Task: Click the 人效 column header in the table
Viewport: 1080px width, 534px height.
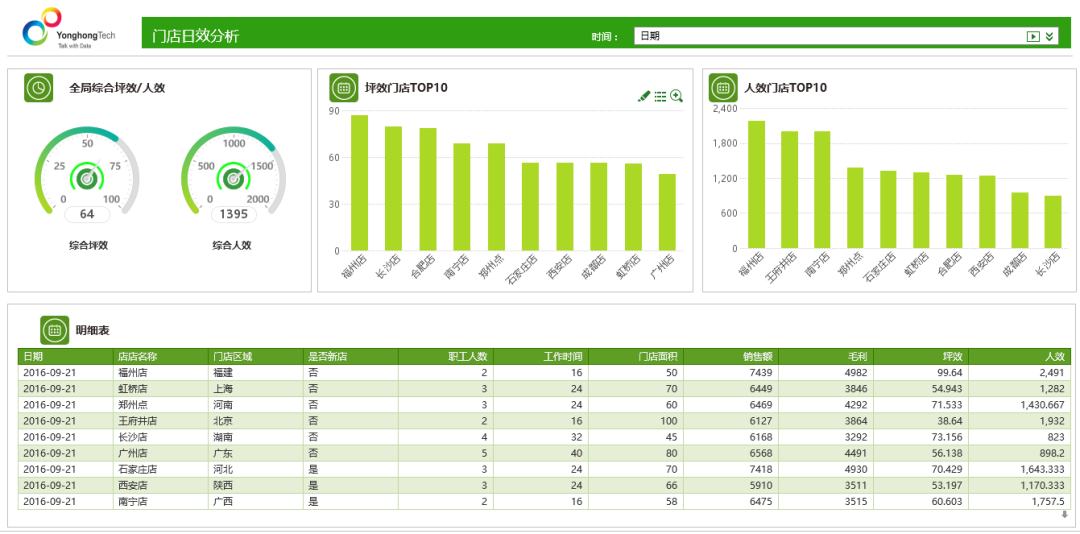Action: point(1019,356)
